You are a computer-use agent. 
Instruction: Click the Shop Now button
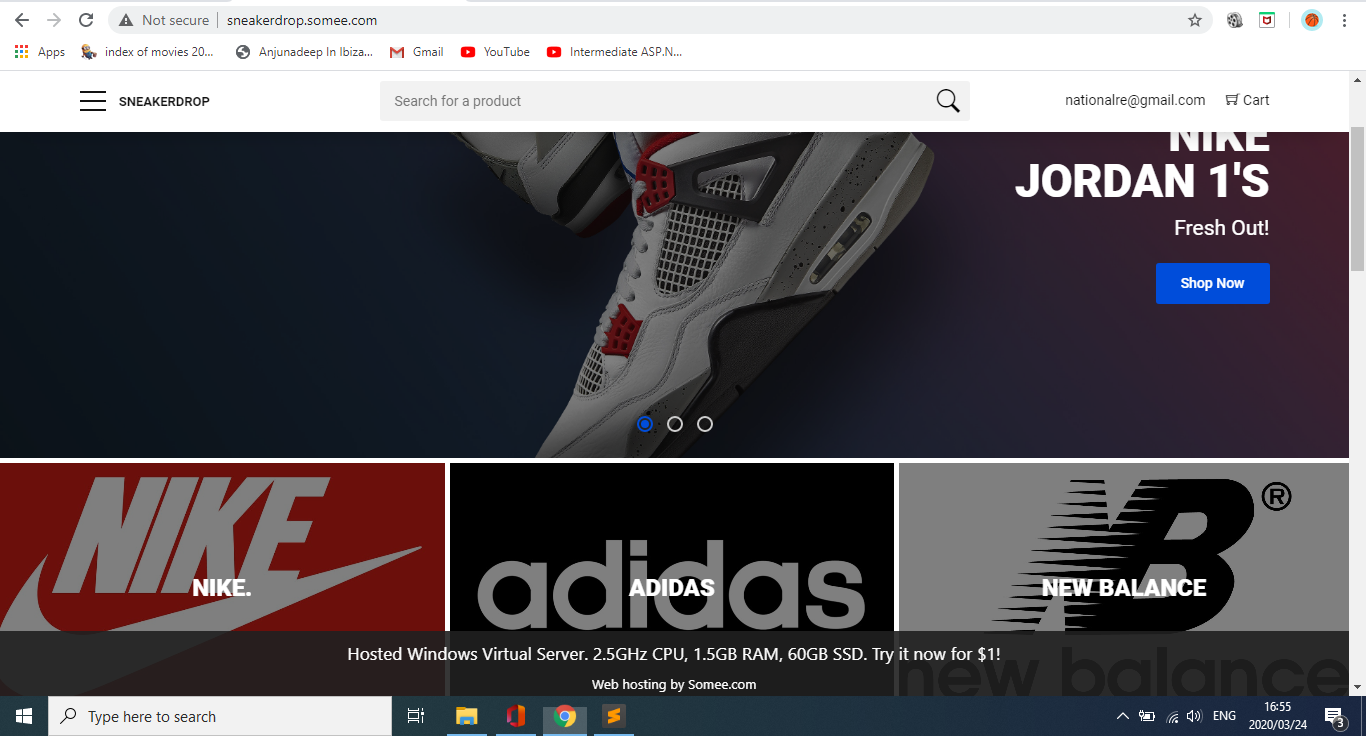1212,283
